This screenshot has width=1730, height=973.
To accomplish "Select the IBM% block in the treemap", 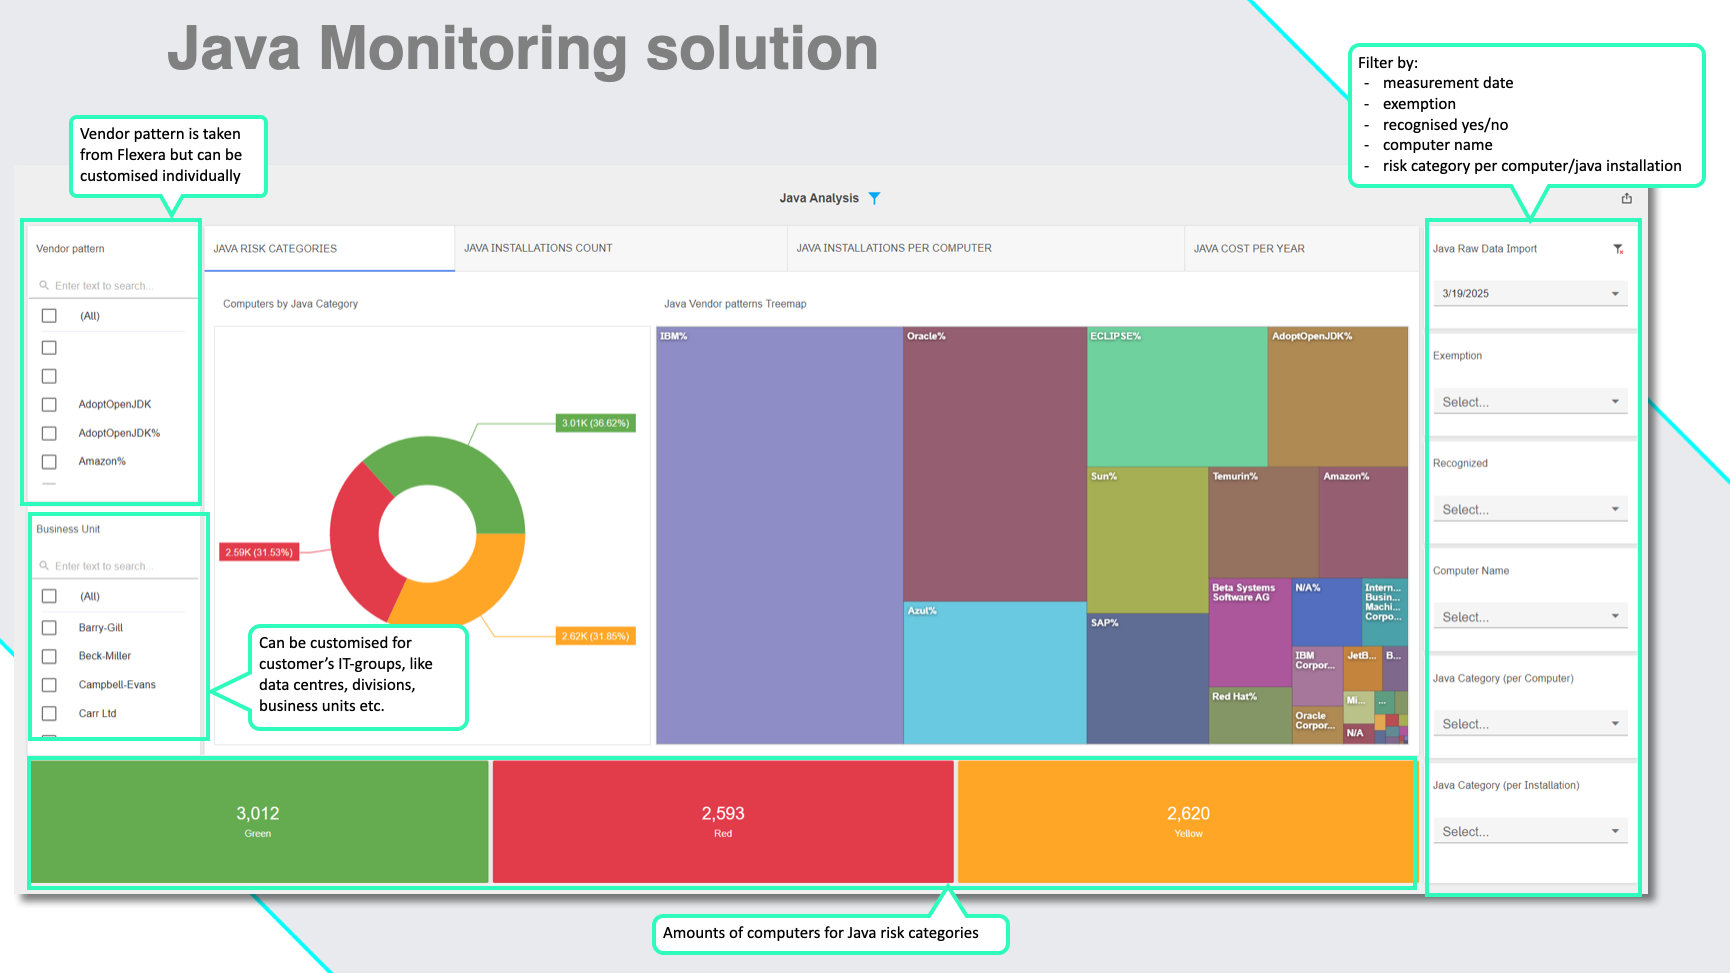I will coord(779,535).
